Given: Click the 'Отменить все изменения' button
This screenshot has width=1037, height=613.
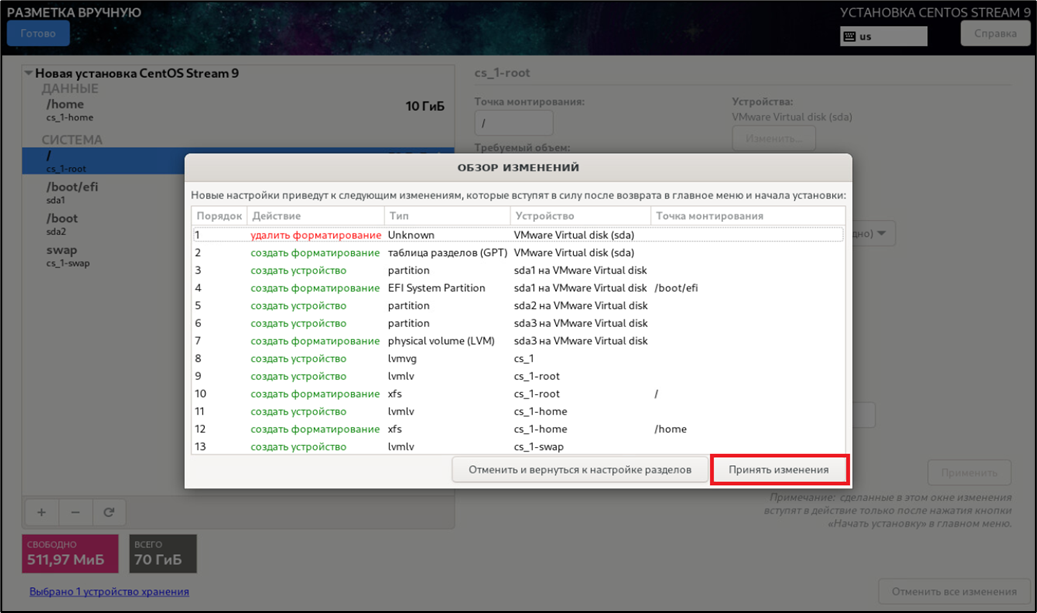Looking at the screenshot, I should [x=954, y=591].
